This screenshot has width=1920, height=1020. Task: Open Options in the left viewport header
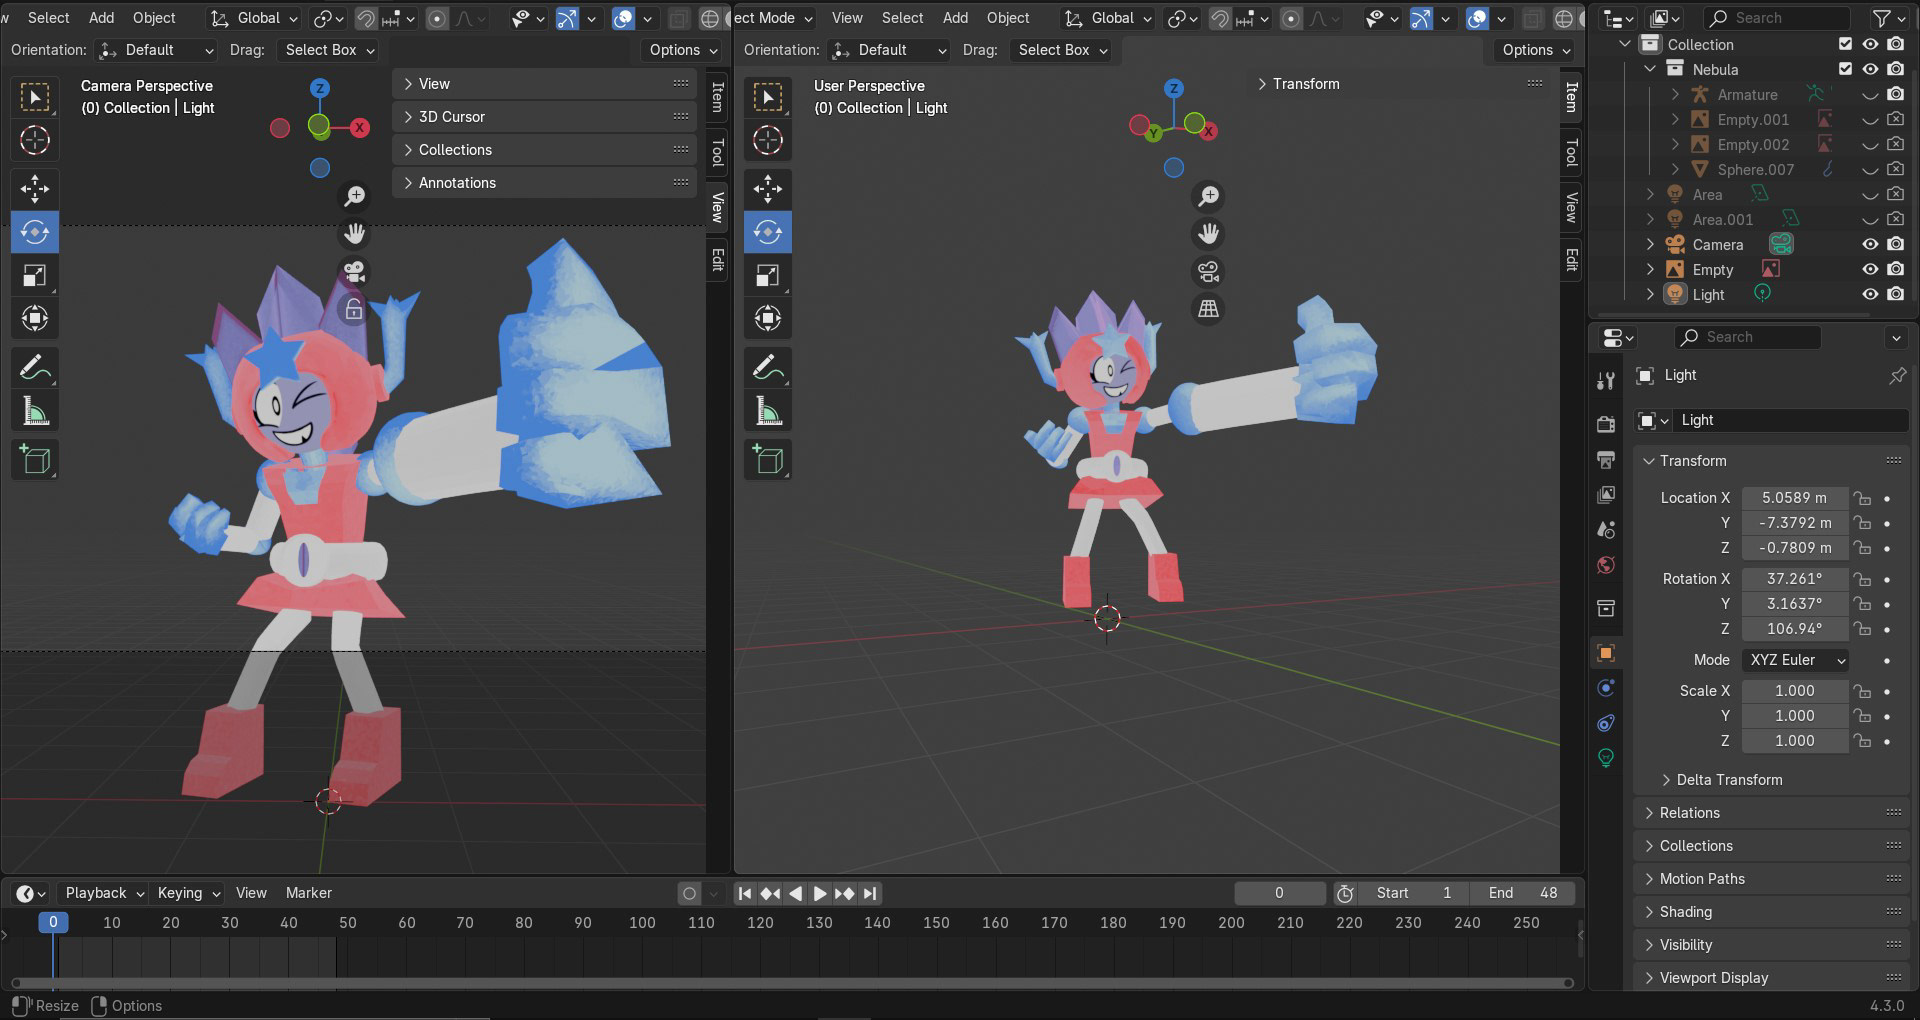coord(683,50)
